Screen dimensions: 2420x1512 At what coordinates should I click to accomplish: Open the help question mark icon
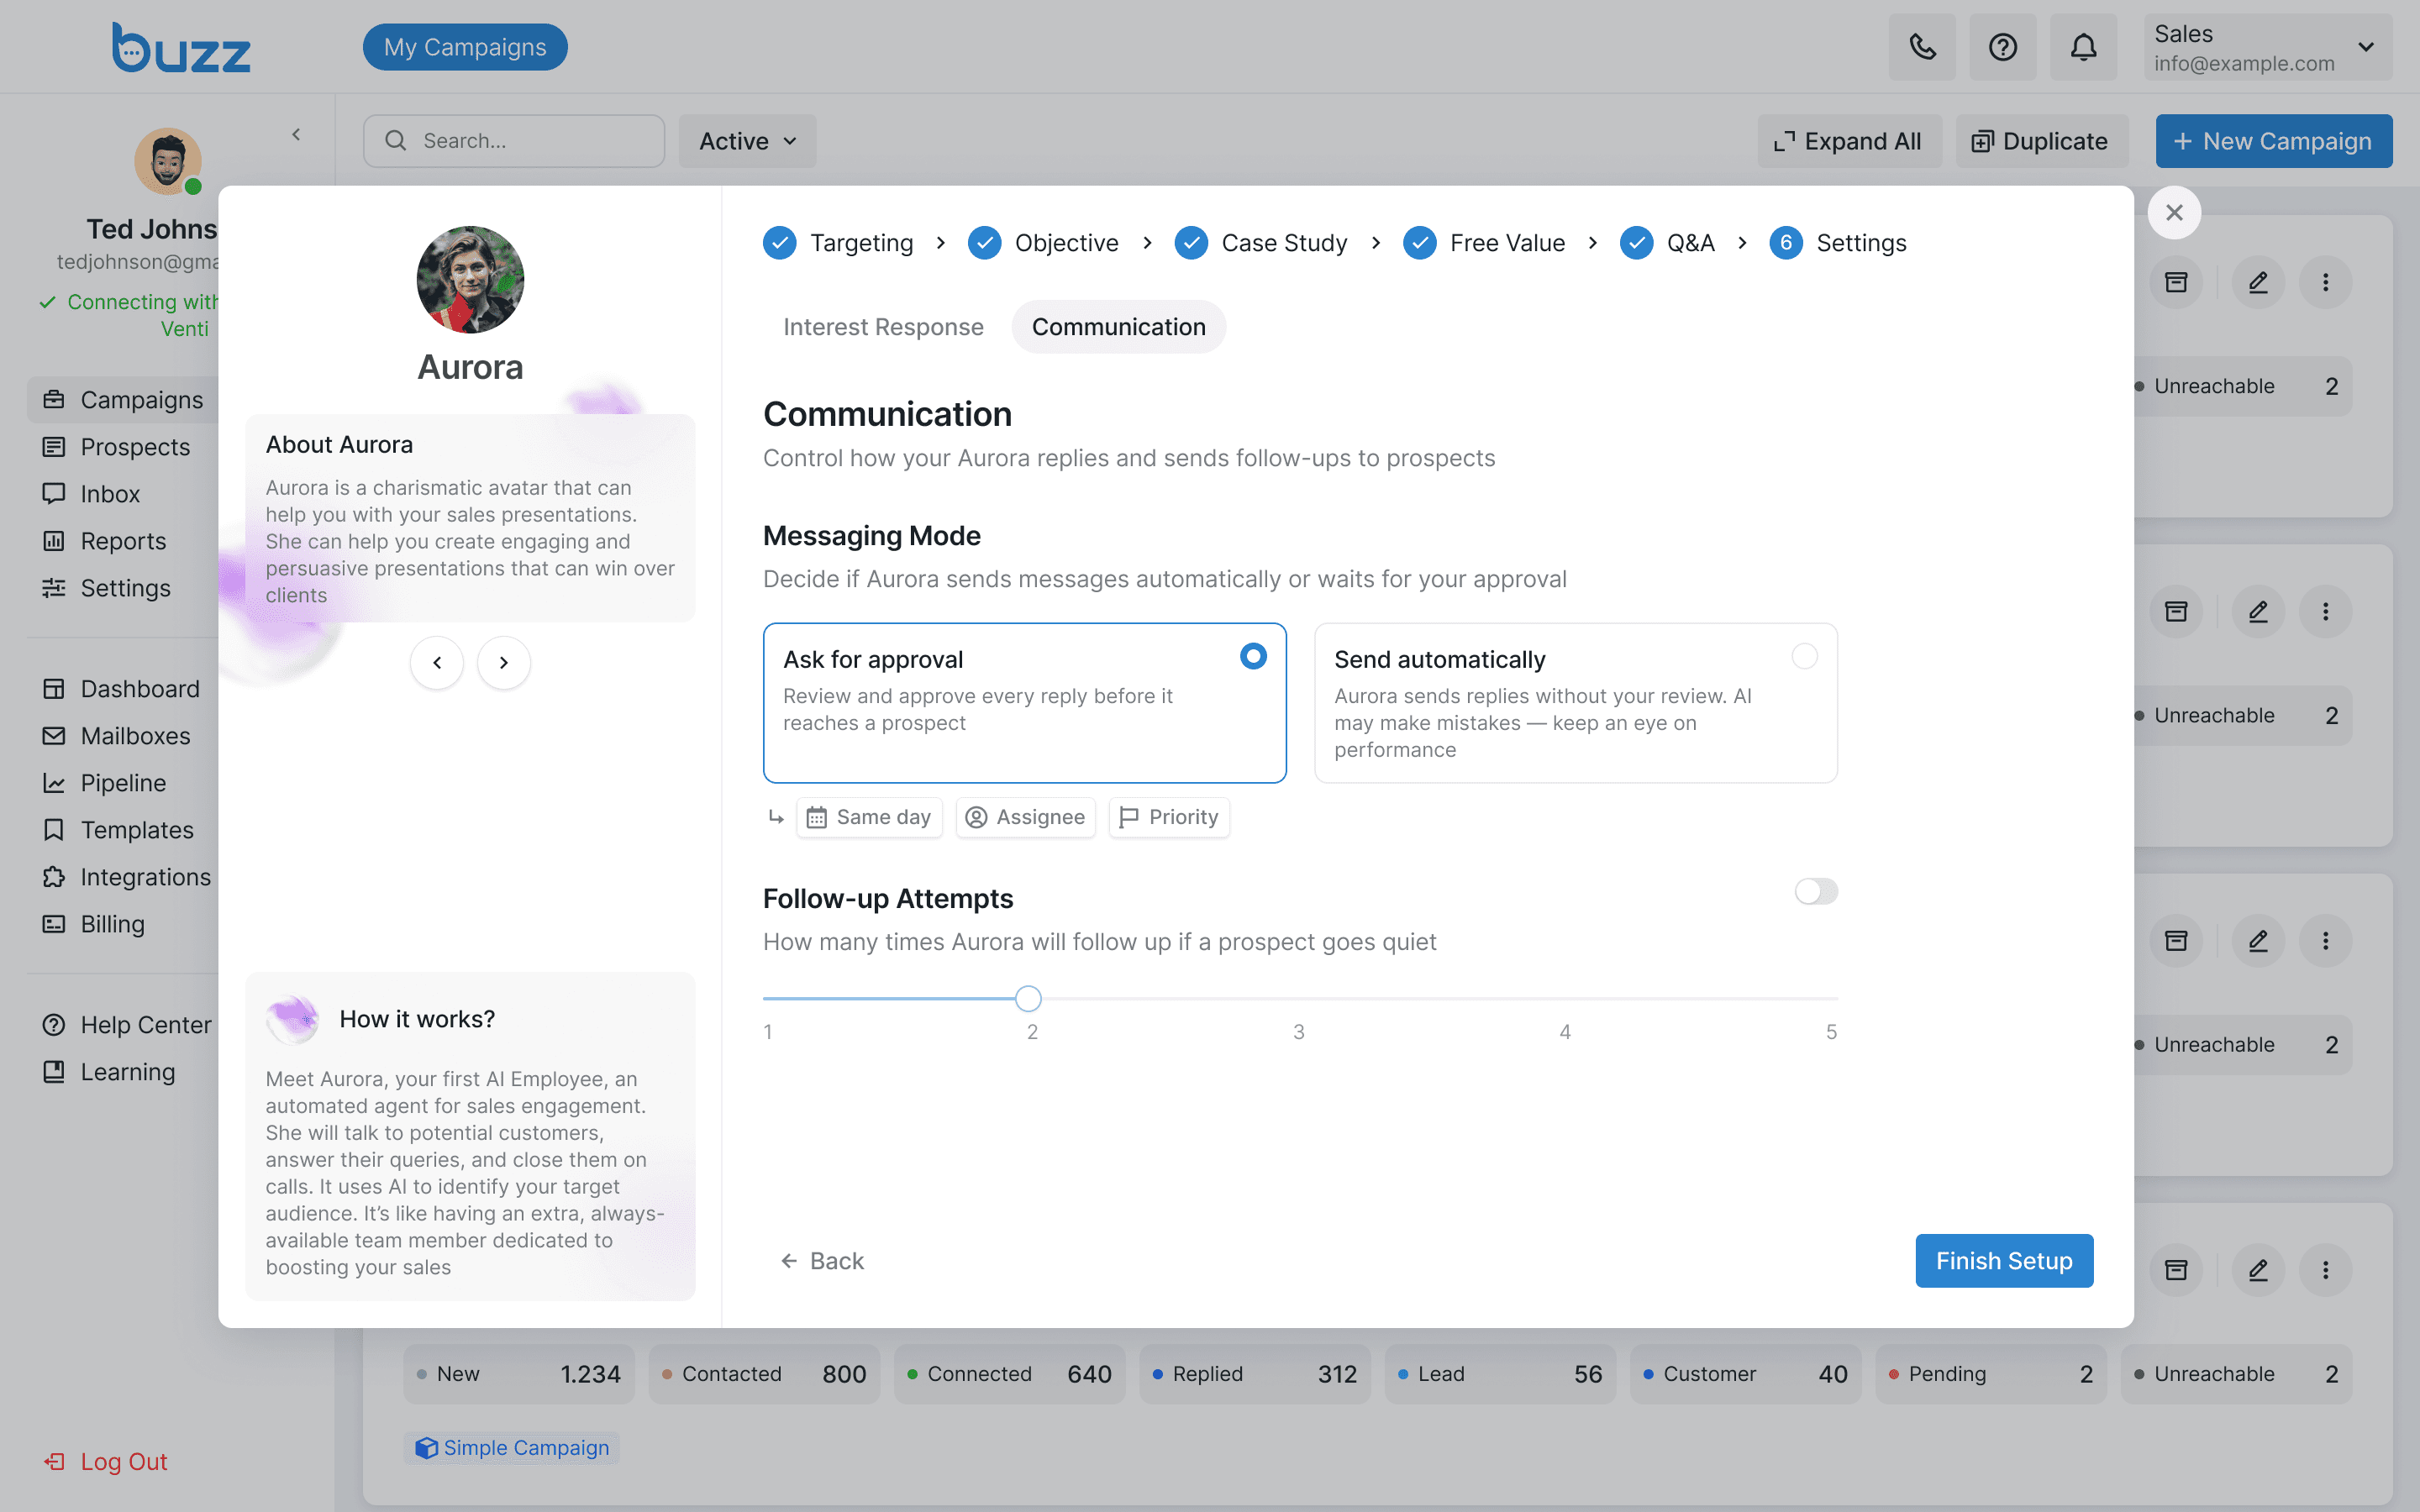click(x=2002, y=47)
